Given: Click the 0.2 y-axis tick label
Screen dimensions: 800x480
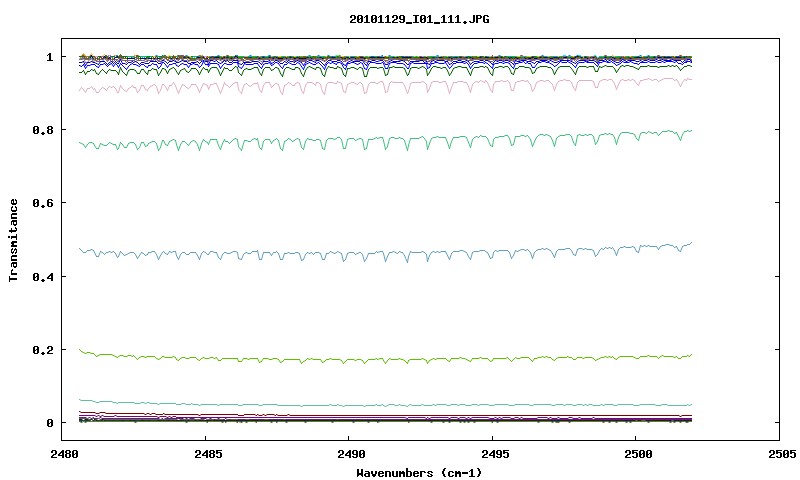Looking at the screenshot, I should coord(43,350).
